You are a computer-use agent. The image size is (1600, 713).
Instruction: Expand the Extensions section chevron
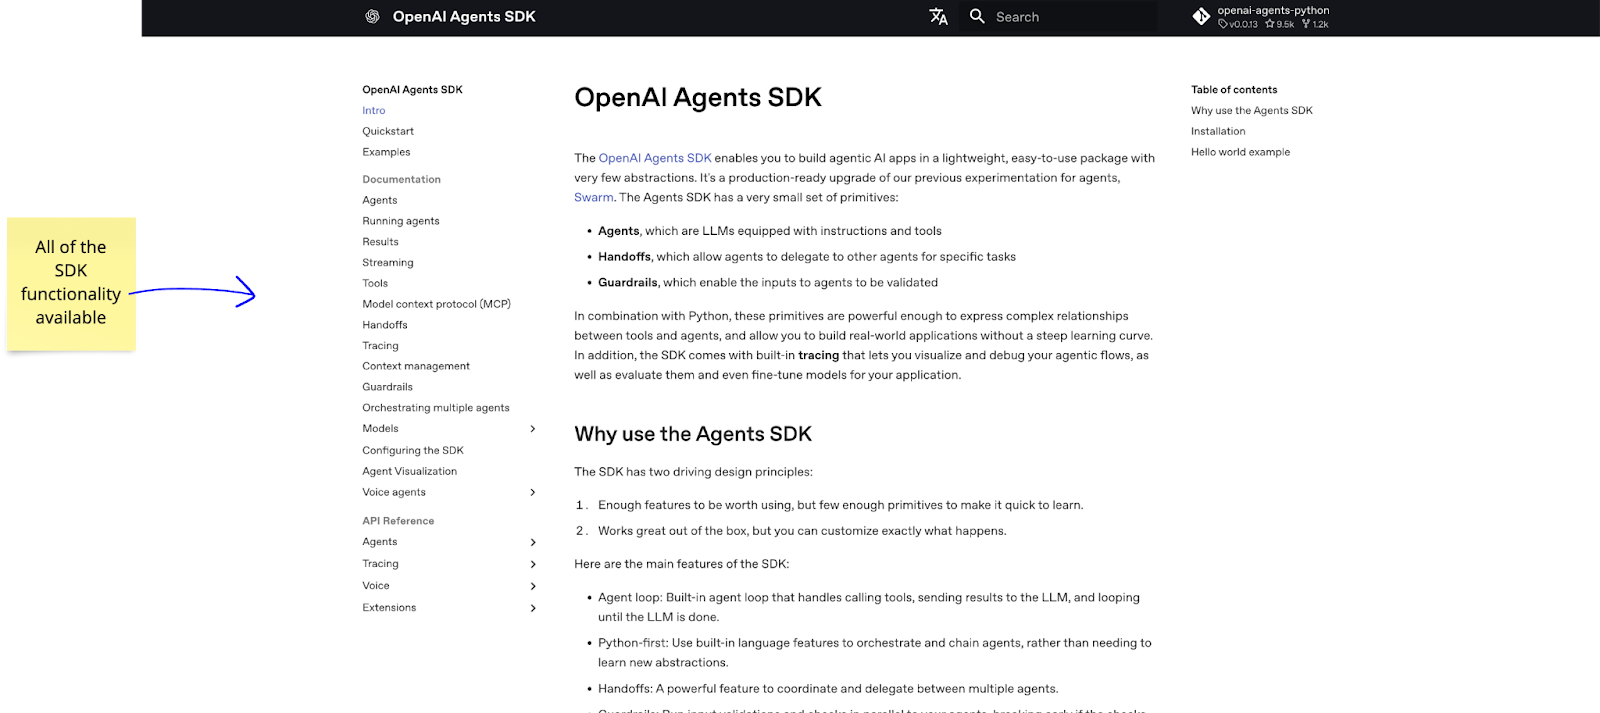pos(532,608)
